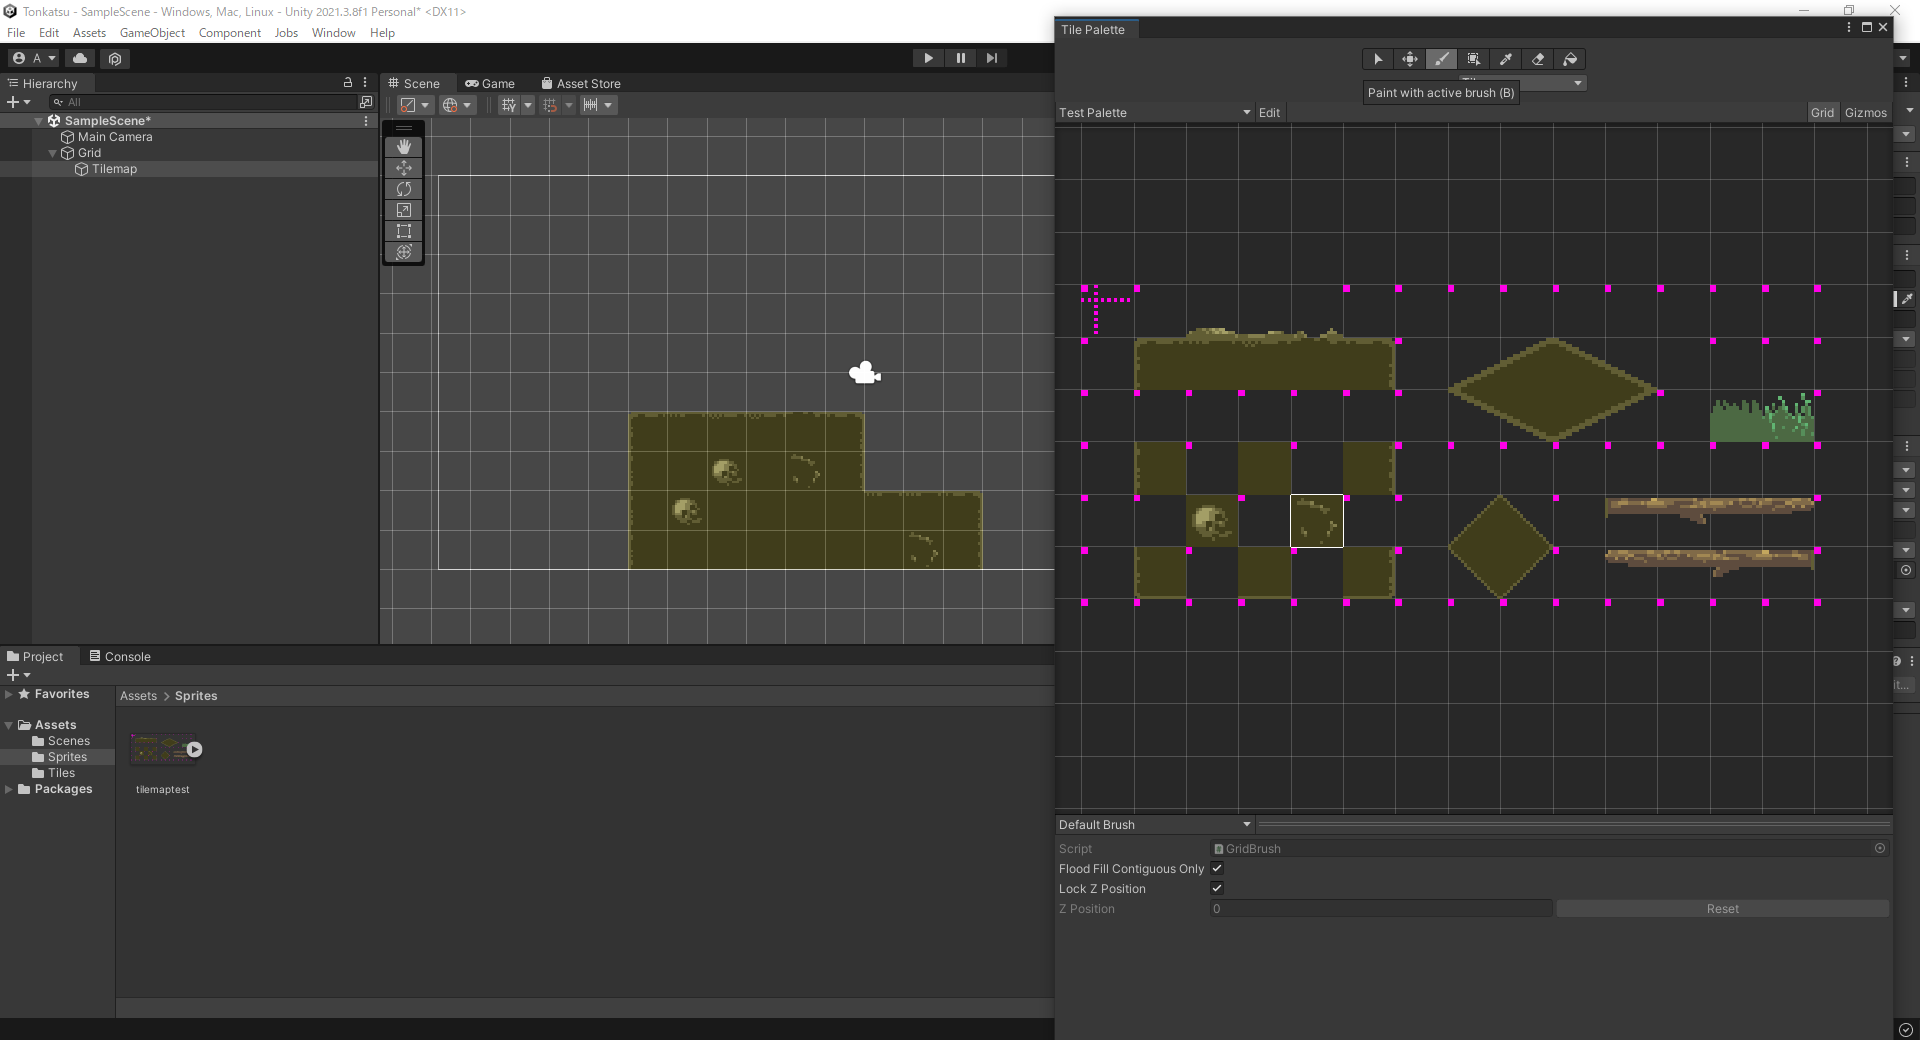This screenshot has width=1920, height=1040.
Task: Select the tilemaptest sprite thumbnail
Action: 162,749
